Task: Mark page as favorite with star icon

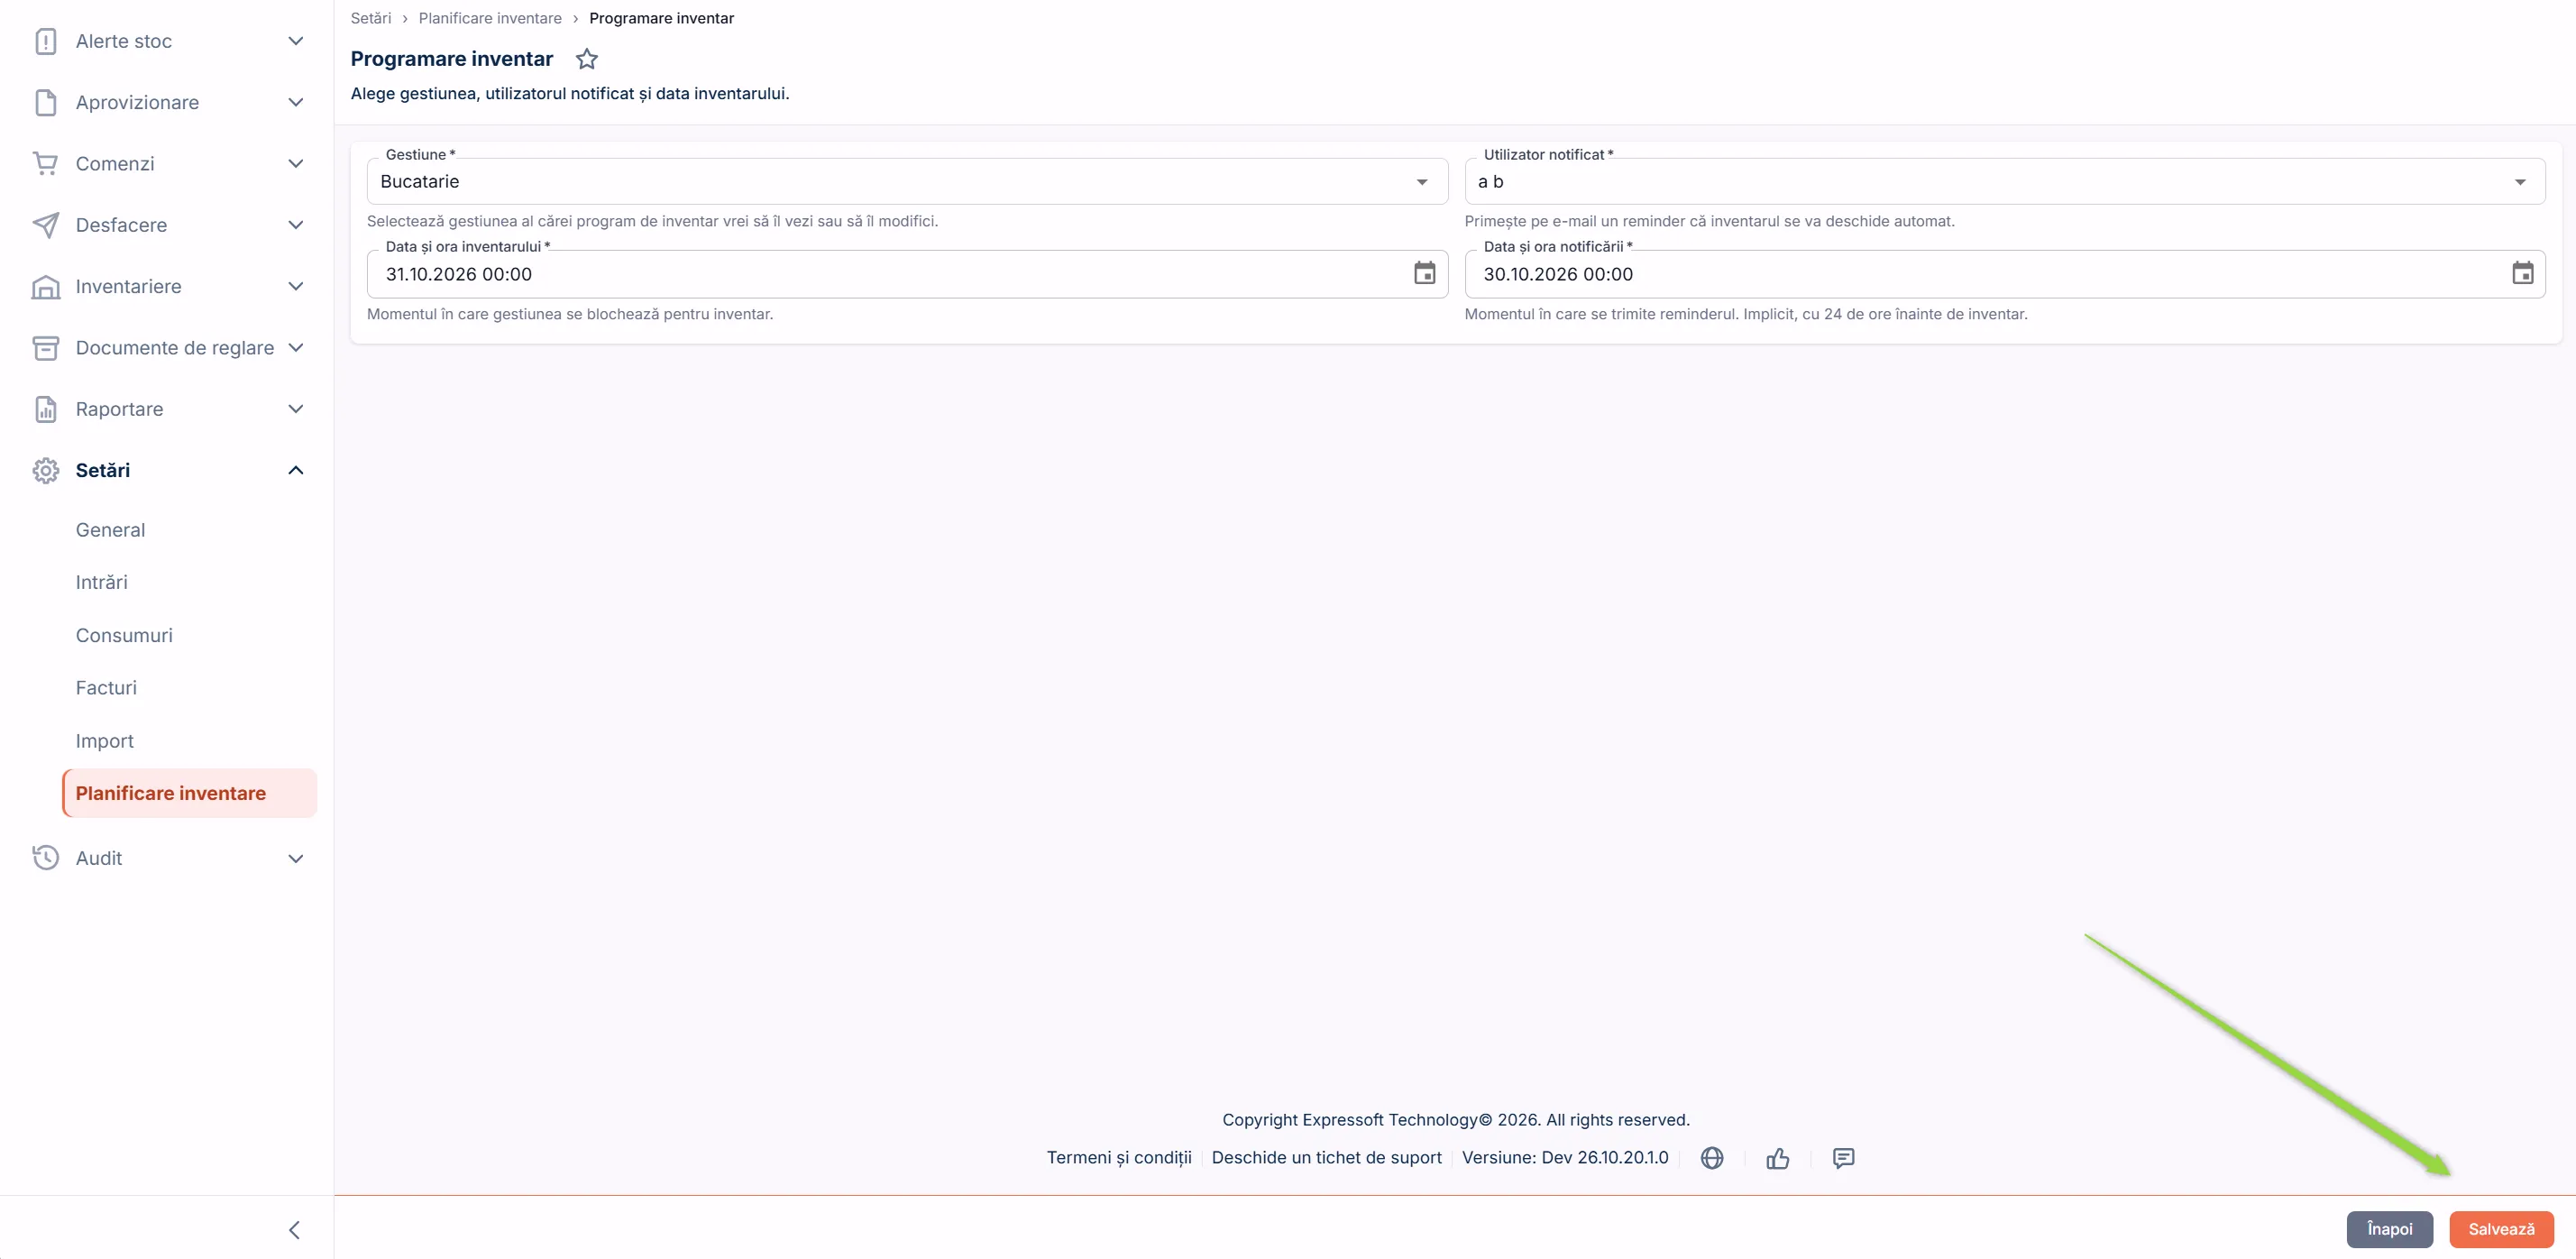Action: [x=587, y=59]
